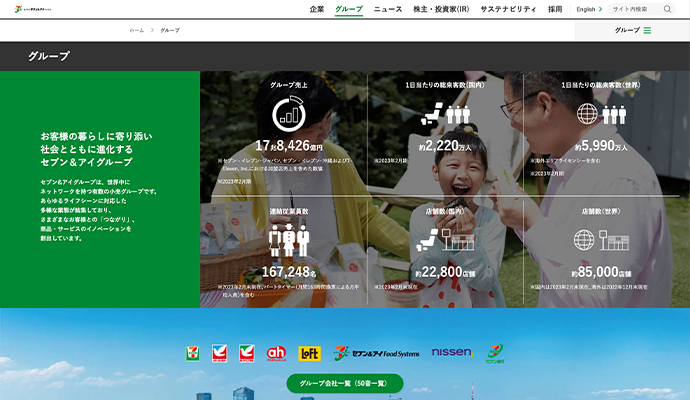The width and height of the screenshot is (690, 400).
Task: Open the 企業 menu item
Action: [317, 9]
